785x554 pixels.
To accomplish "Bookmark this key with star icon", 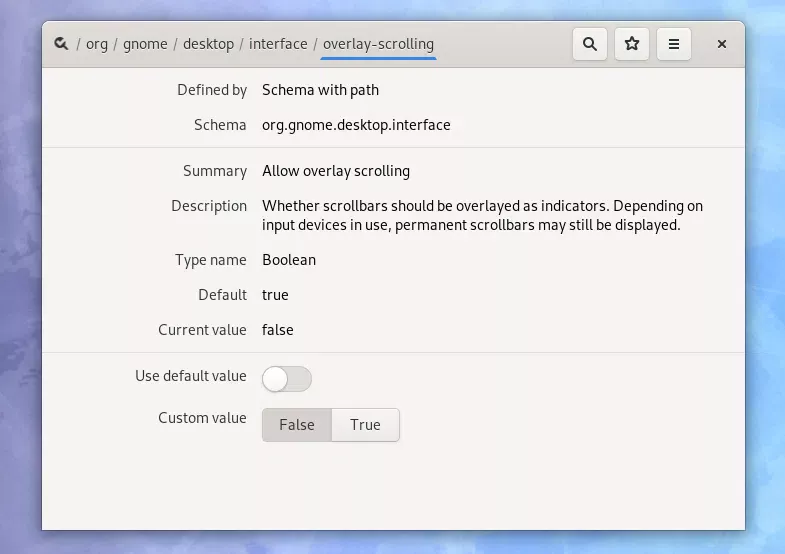I will tap(632, 44).
